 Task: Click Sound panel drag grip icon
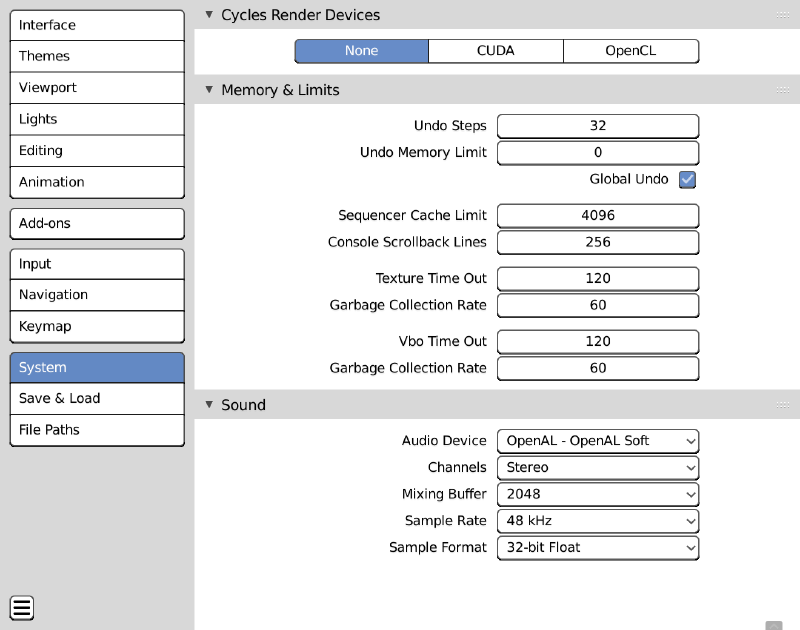pyautogui.click(x=783, y=405)
